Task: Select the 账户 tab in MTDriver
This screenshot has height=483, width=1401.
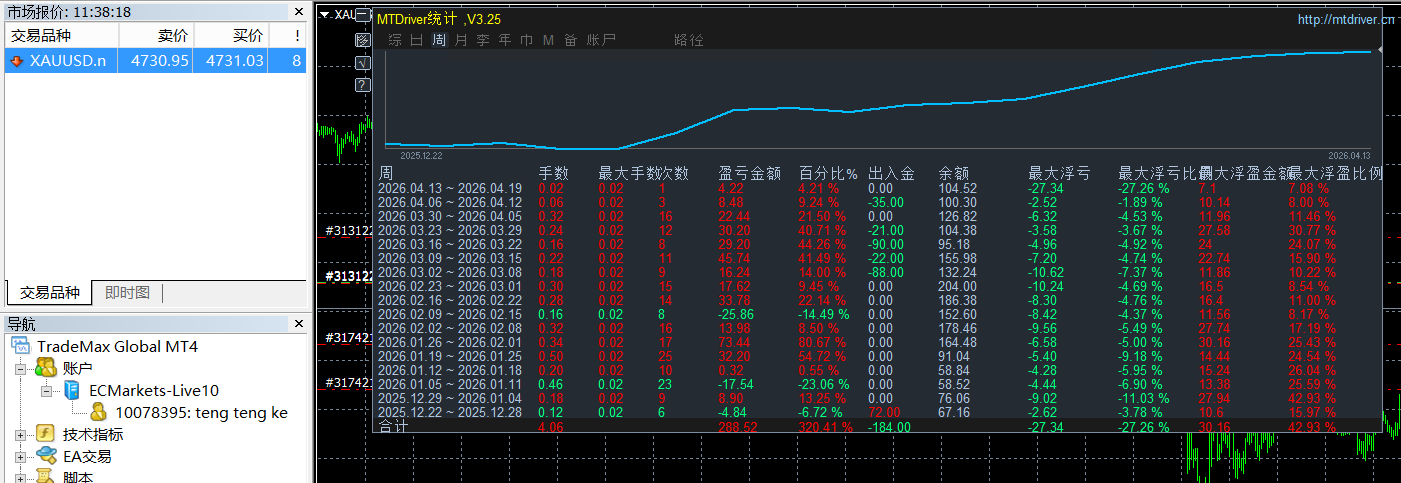Action: click(601, 40)
